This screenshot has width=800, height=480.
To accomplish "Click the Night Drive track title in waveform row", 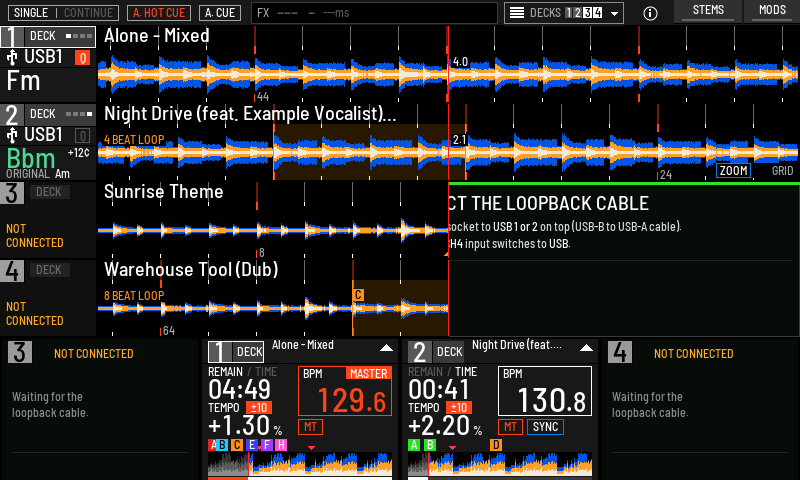I will (250, 114).
